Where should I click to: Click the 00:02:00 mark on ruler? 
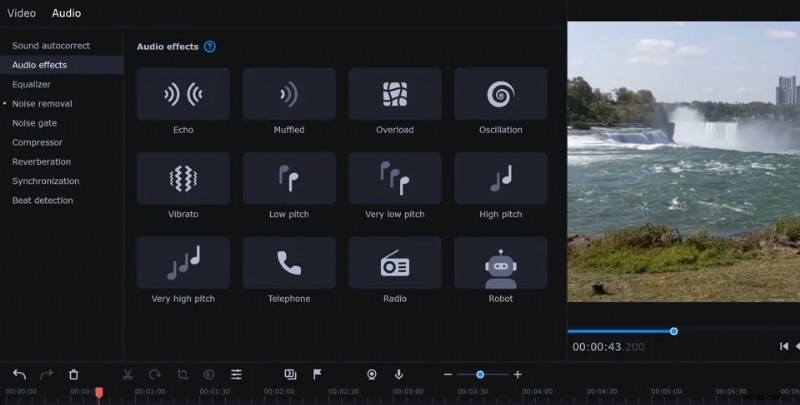(x=279, y=392)
